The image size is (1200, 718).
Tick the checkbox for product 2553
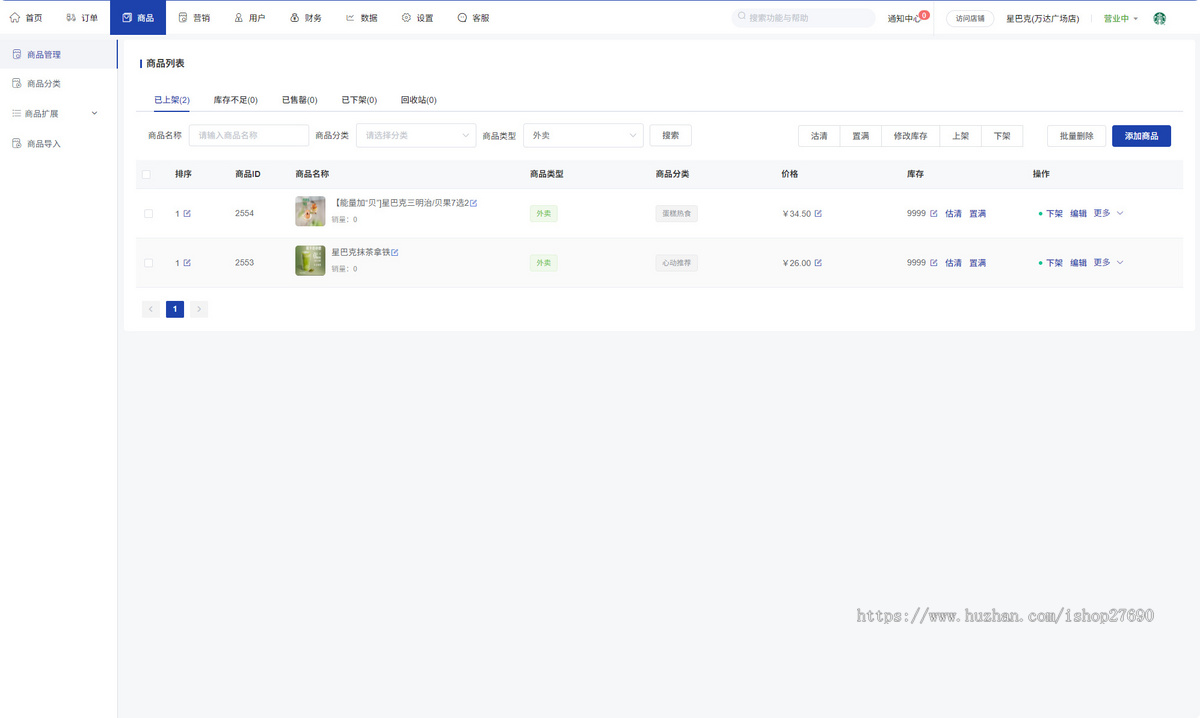click(x=149, y=263)
